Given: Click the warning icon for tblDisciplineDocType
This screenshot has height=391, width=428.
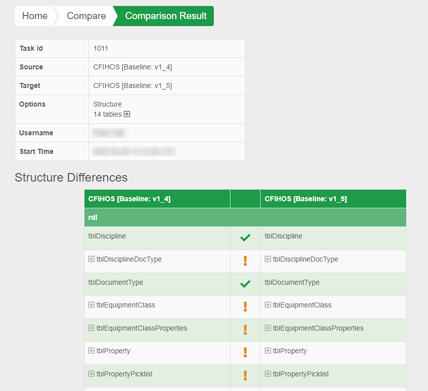Looking at the screenshot, I should click(x=245, y=261).
